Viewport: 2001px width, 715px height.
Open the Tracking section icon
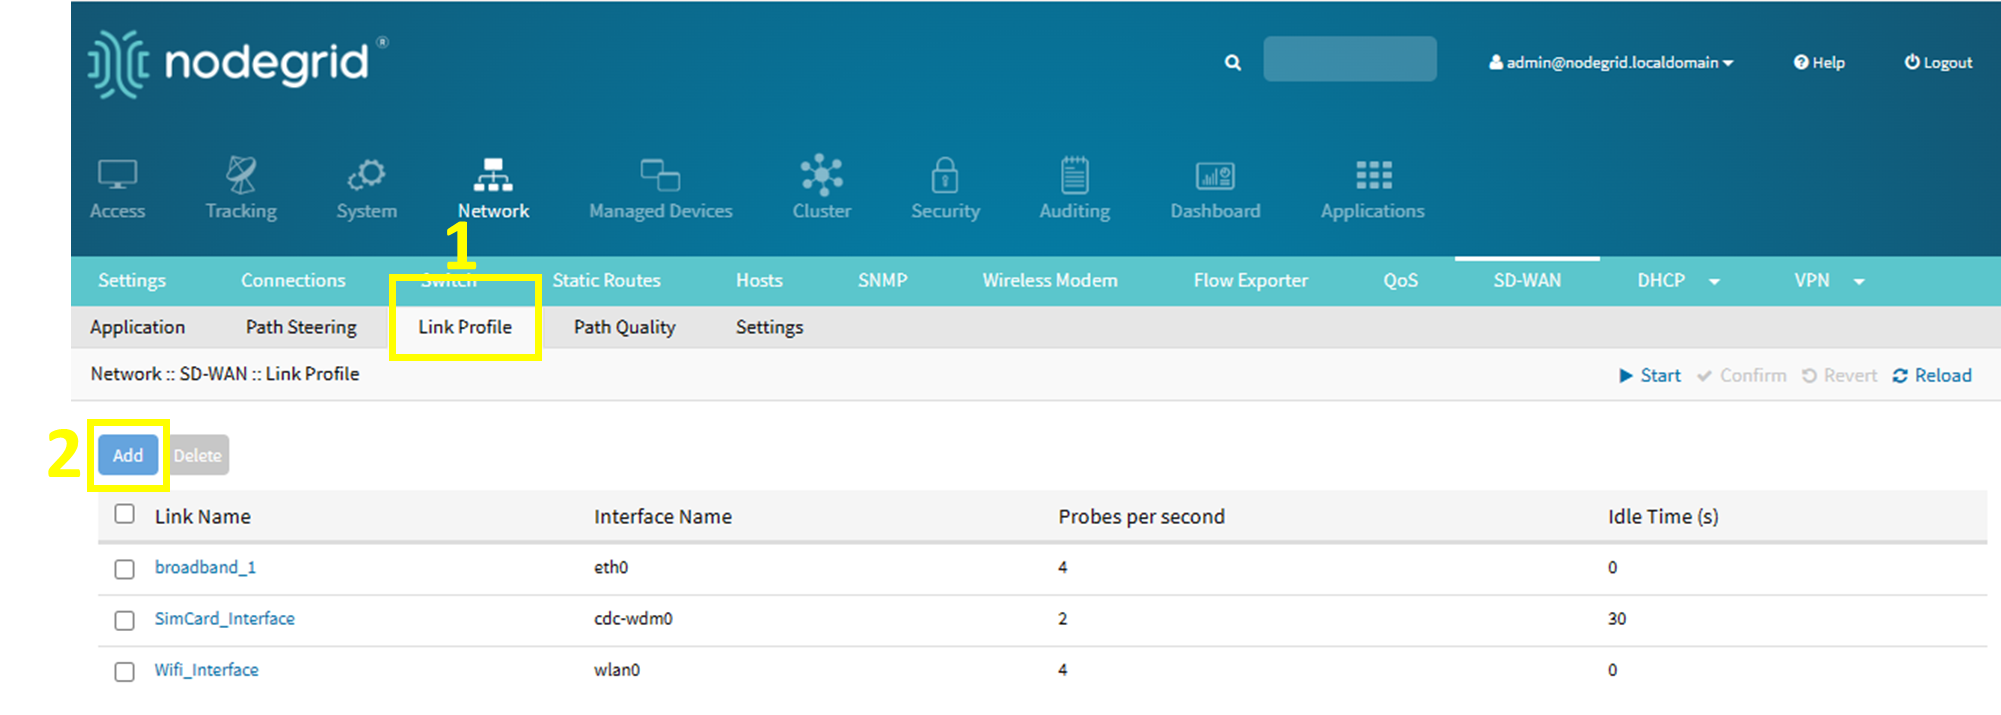click(x=241, y=175)
